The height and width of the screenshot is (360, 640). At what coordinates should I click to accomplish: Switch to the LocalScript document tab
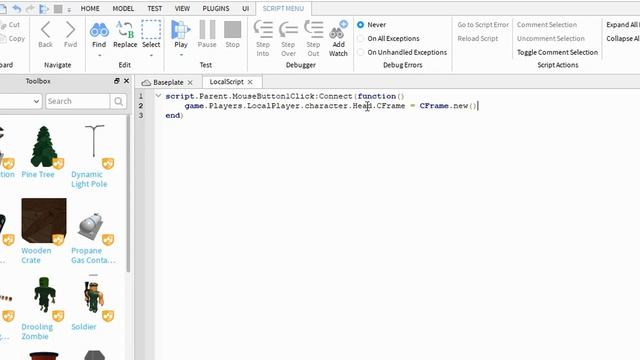[231, 82]
